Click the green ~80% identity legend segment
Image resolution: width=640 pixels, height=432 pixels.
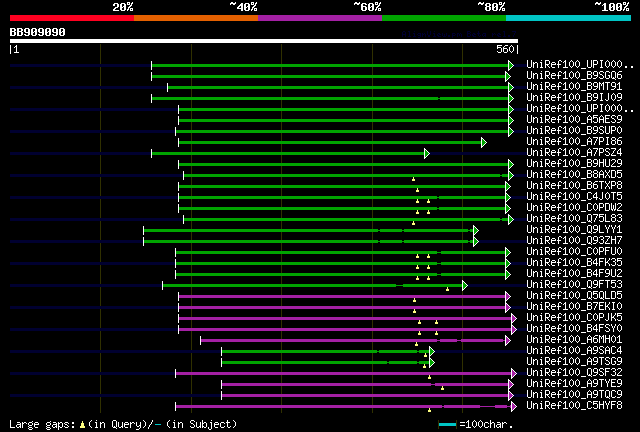tap(444, 18)
